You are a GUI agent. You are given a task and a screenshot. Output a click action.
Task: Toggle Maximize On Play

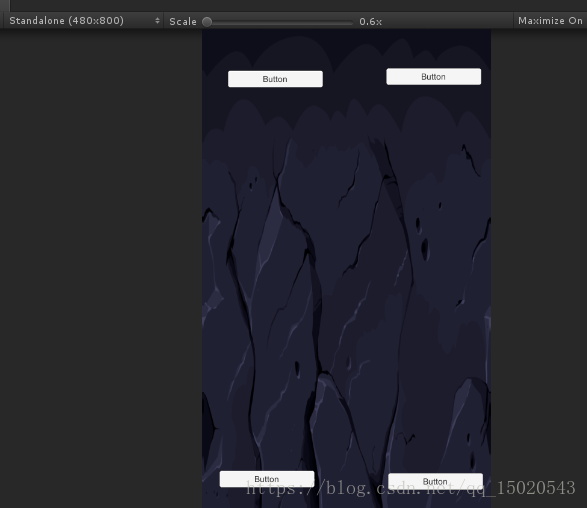pyautogui.click(x=550, y=21)
